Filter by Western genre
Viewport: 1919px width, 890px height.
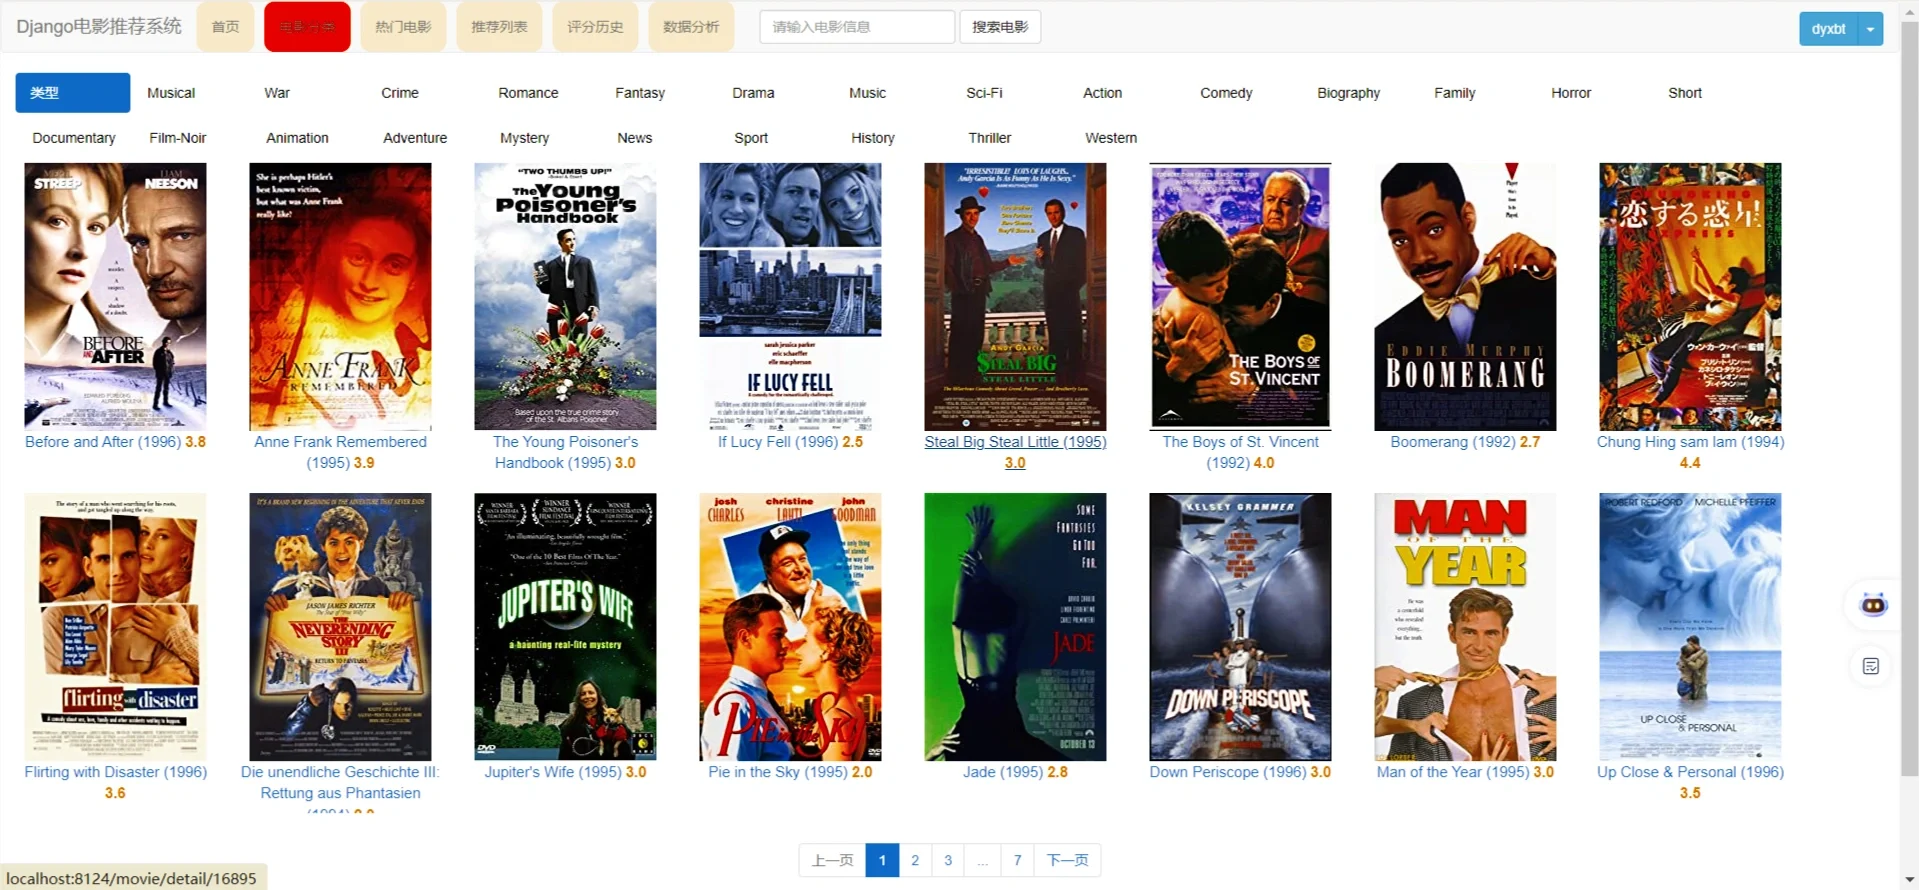point(1111,138)
